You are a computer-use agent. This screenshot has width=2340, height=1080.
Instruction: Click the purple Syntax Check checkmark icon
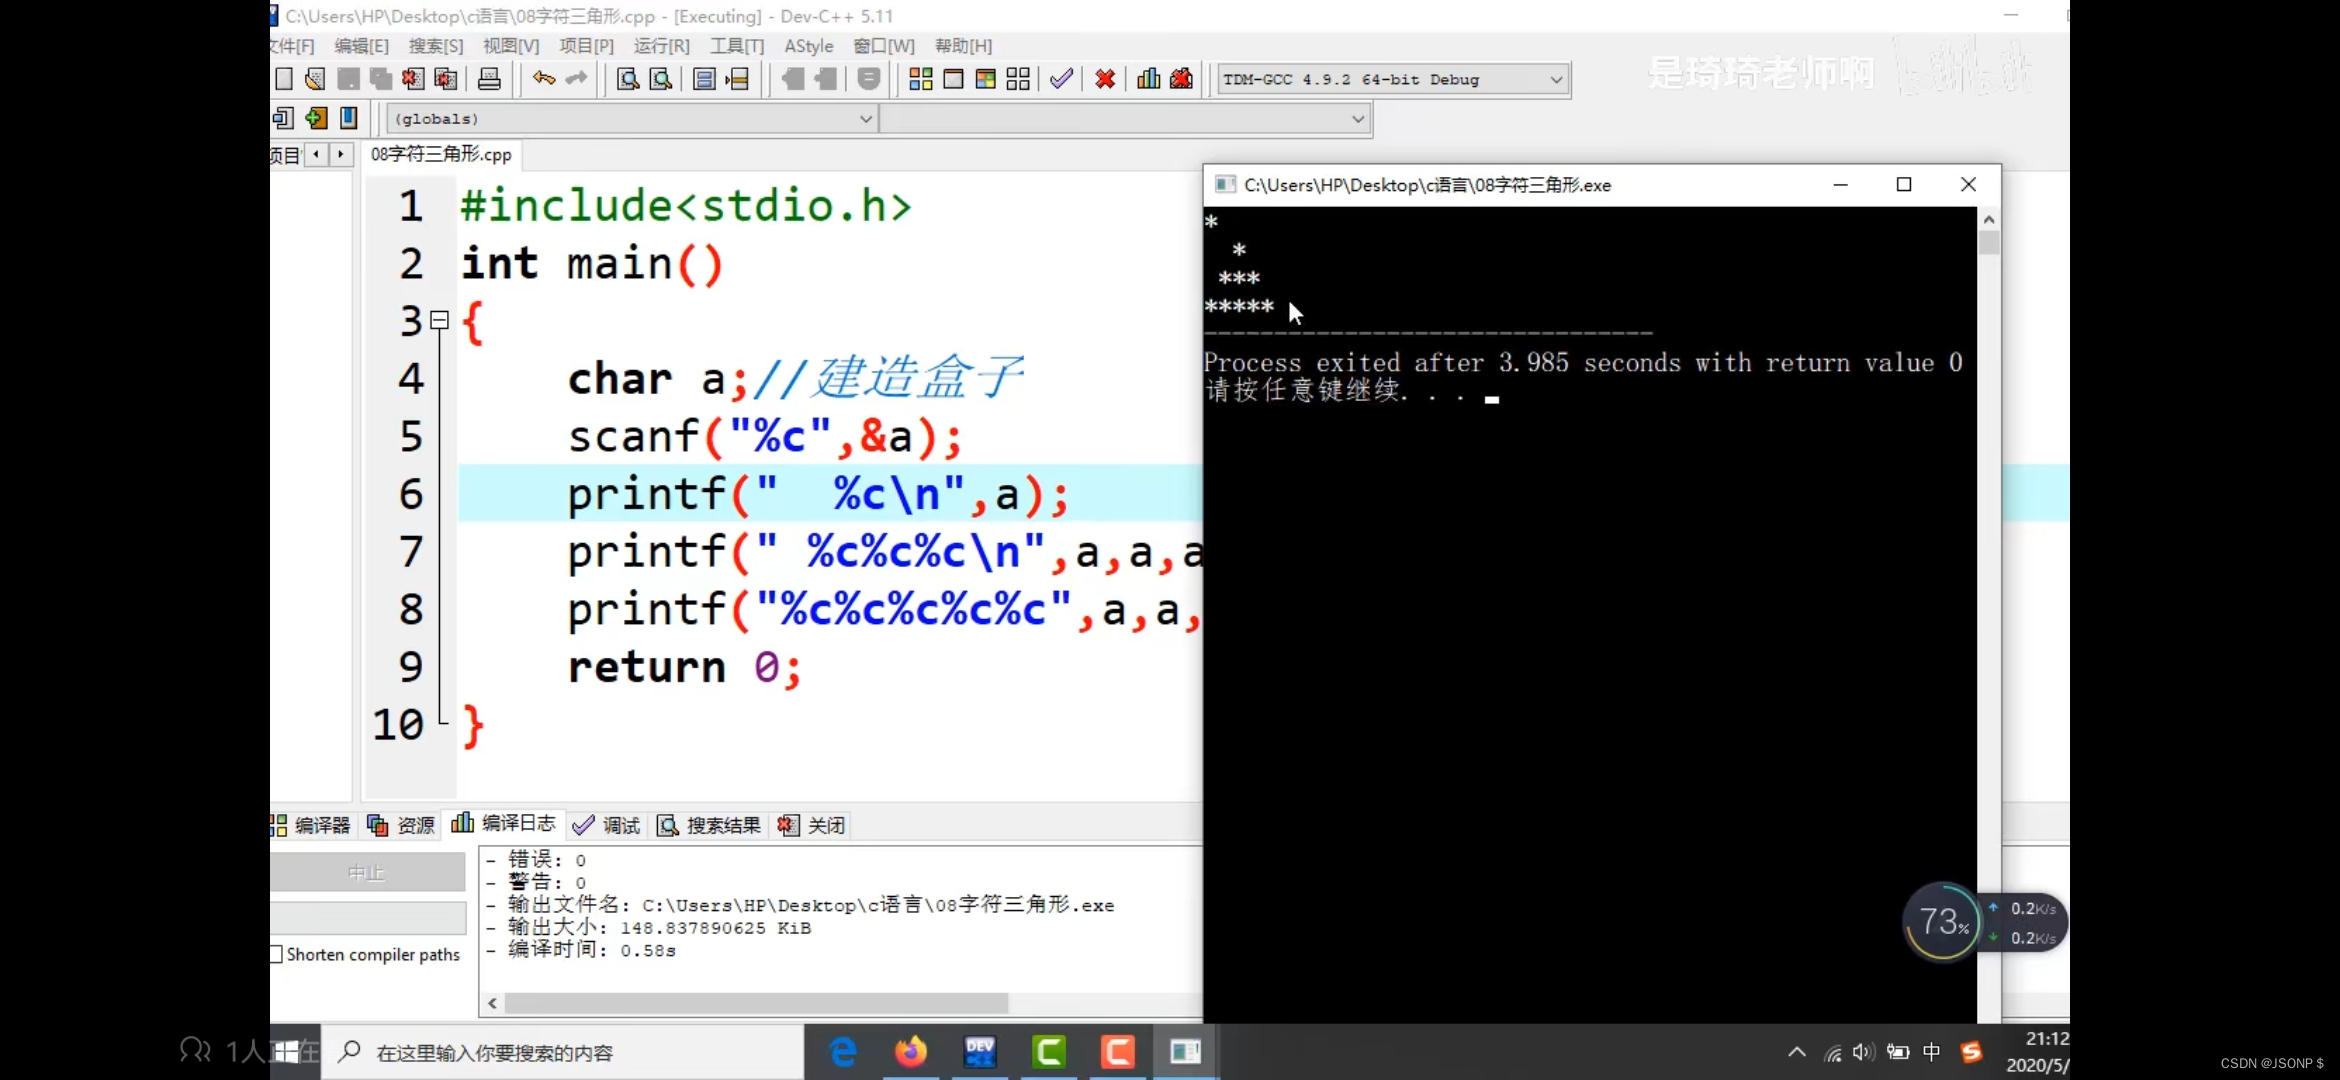[x=1061, y=79]
